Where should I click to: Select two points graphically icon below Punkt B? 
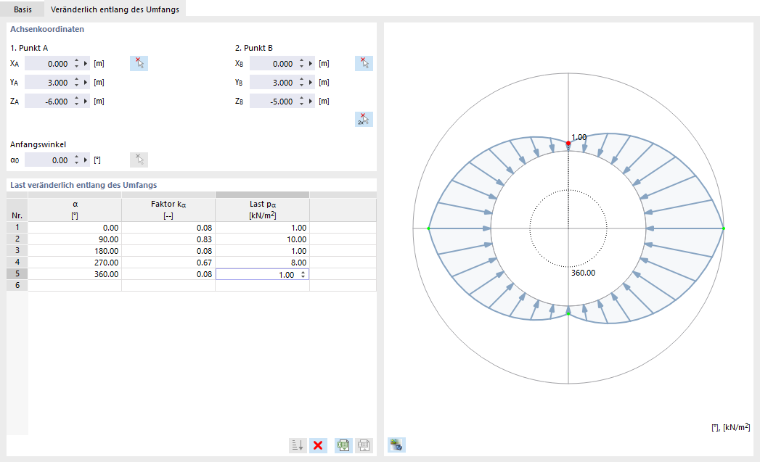click(x=364, y=119)
